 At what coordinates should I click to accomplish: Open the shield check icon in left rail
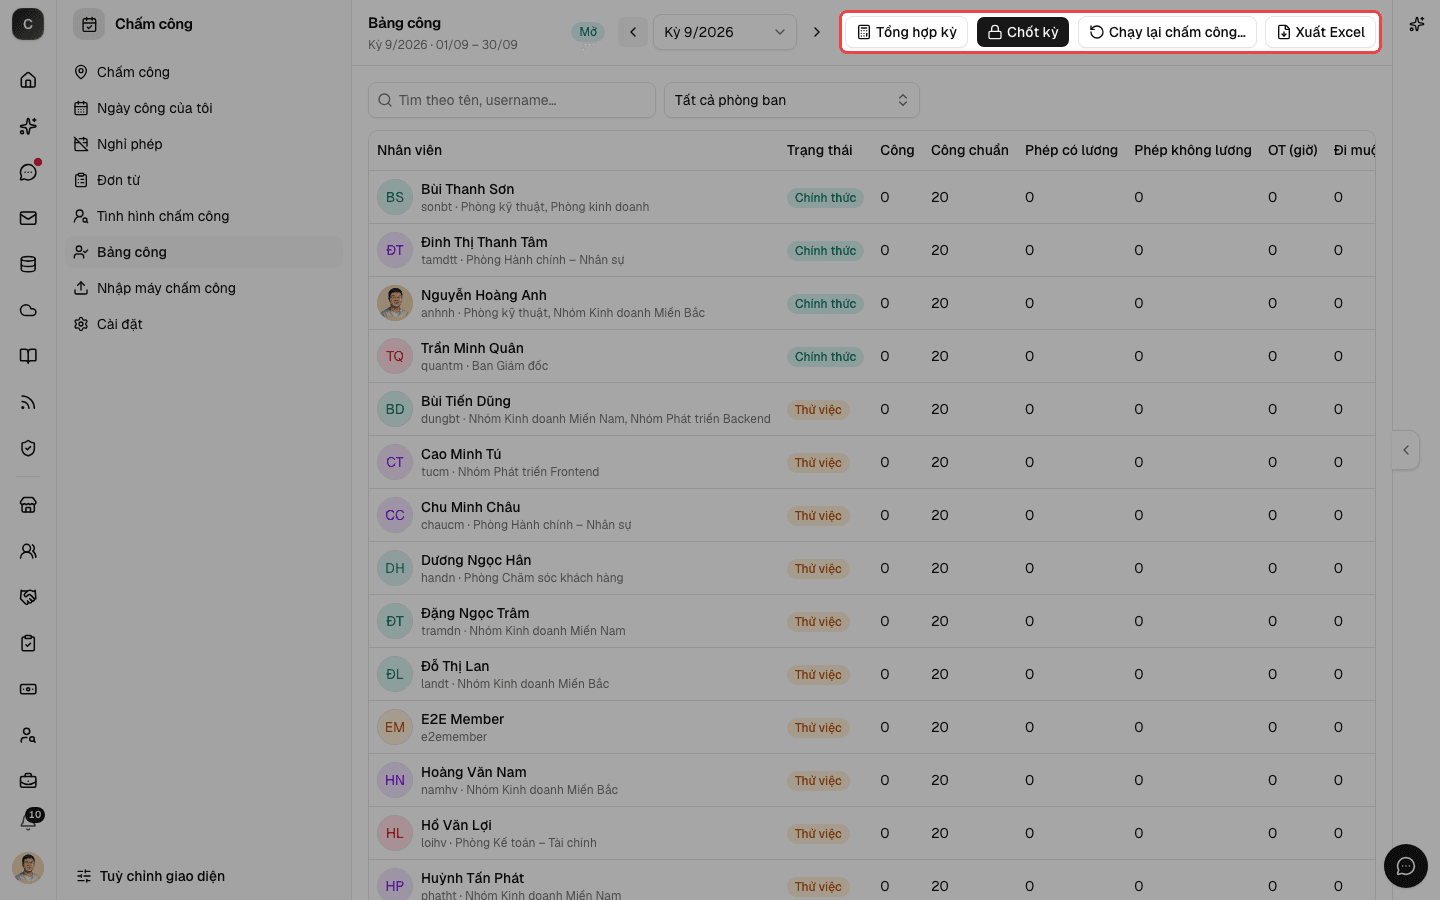coord(28,448)
